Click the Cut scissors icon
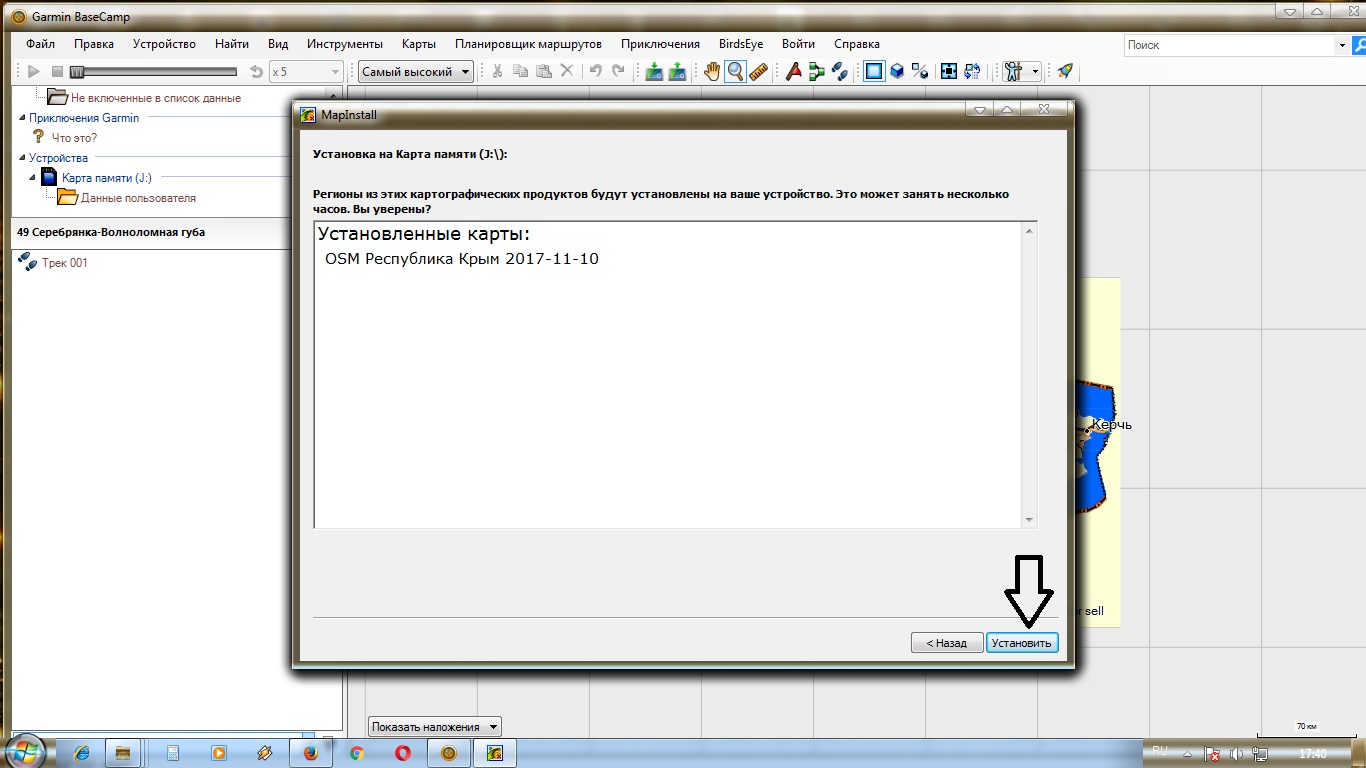The width and height of the screenshot is (1366, 768). [495, 71]
